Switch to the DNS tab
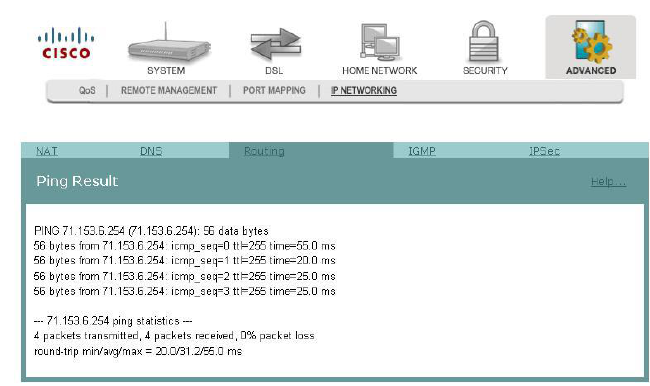Screen dimensions: 650x386 tap(151, 151)
